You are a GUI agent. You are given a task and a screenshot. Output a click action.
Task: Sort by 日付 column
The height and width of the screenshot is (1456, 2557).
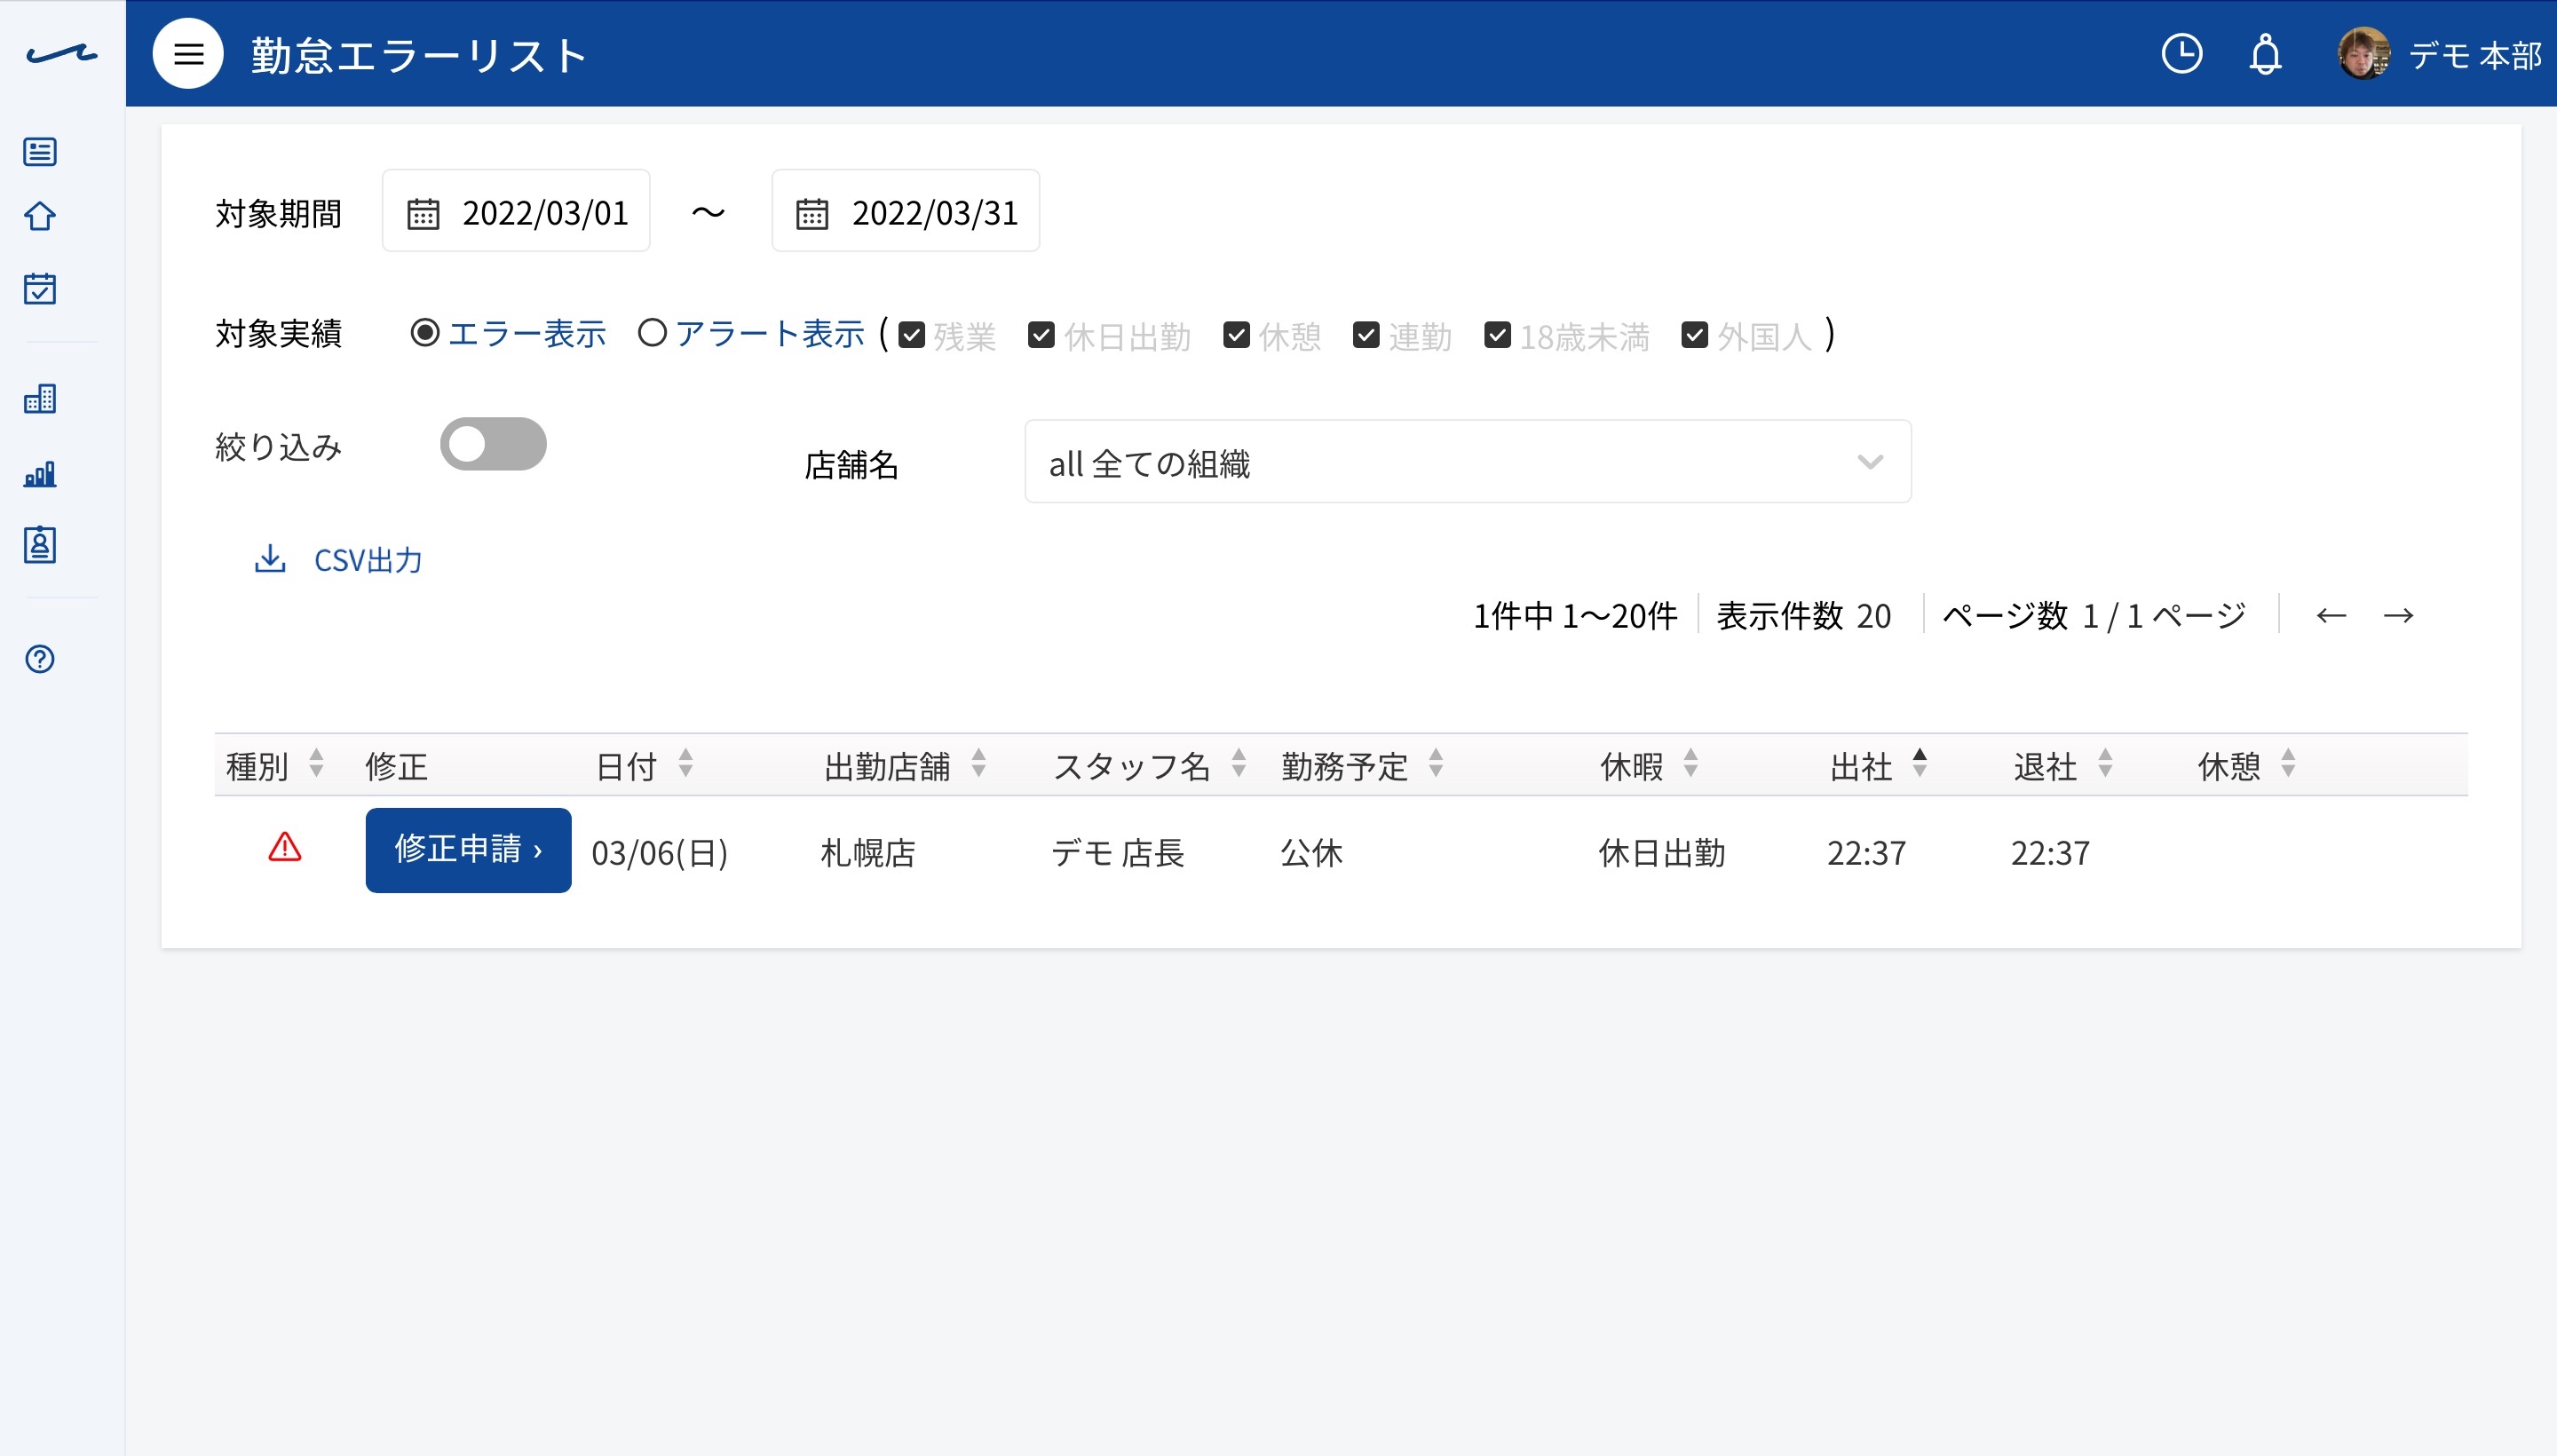(686, 764)
